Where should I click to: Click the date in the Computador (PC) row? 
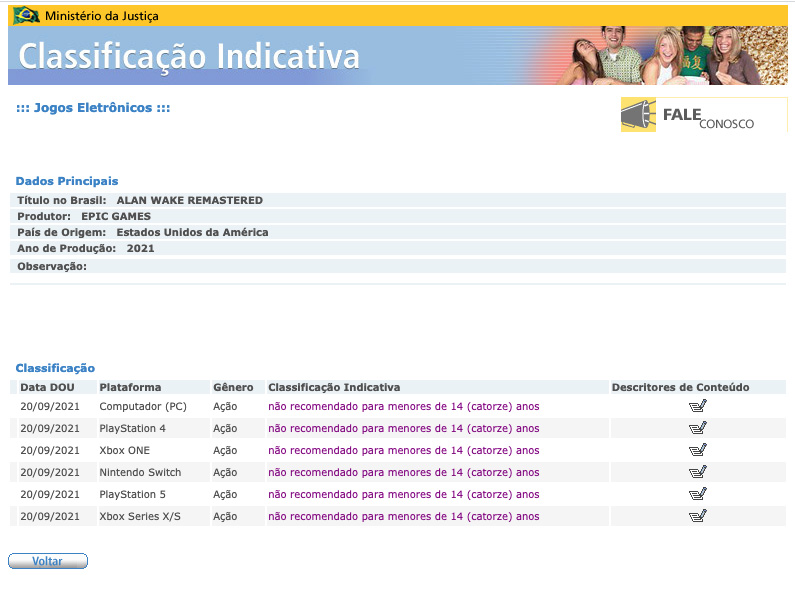coord(50,406)
